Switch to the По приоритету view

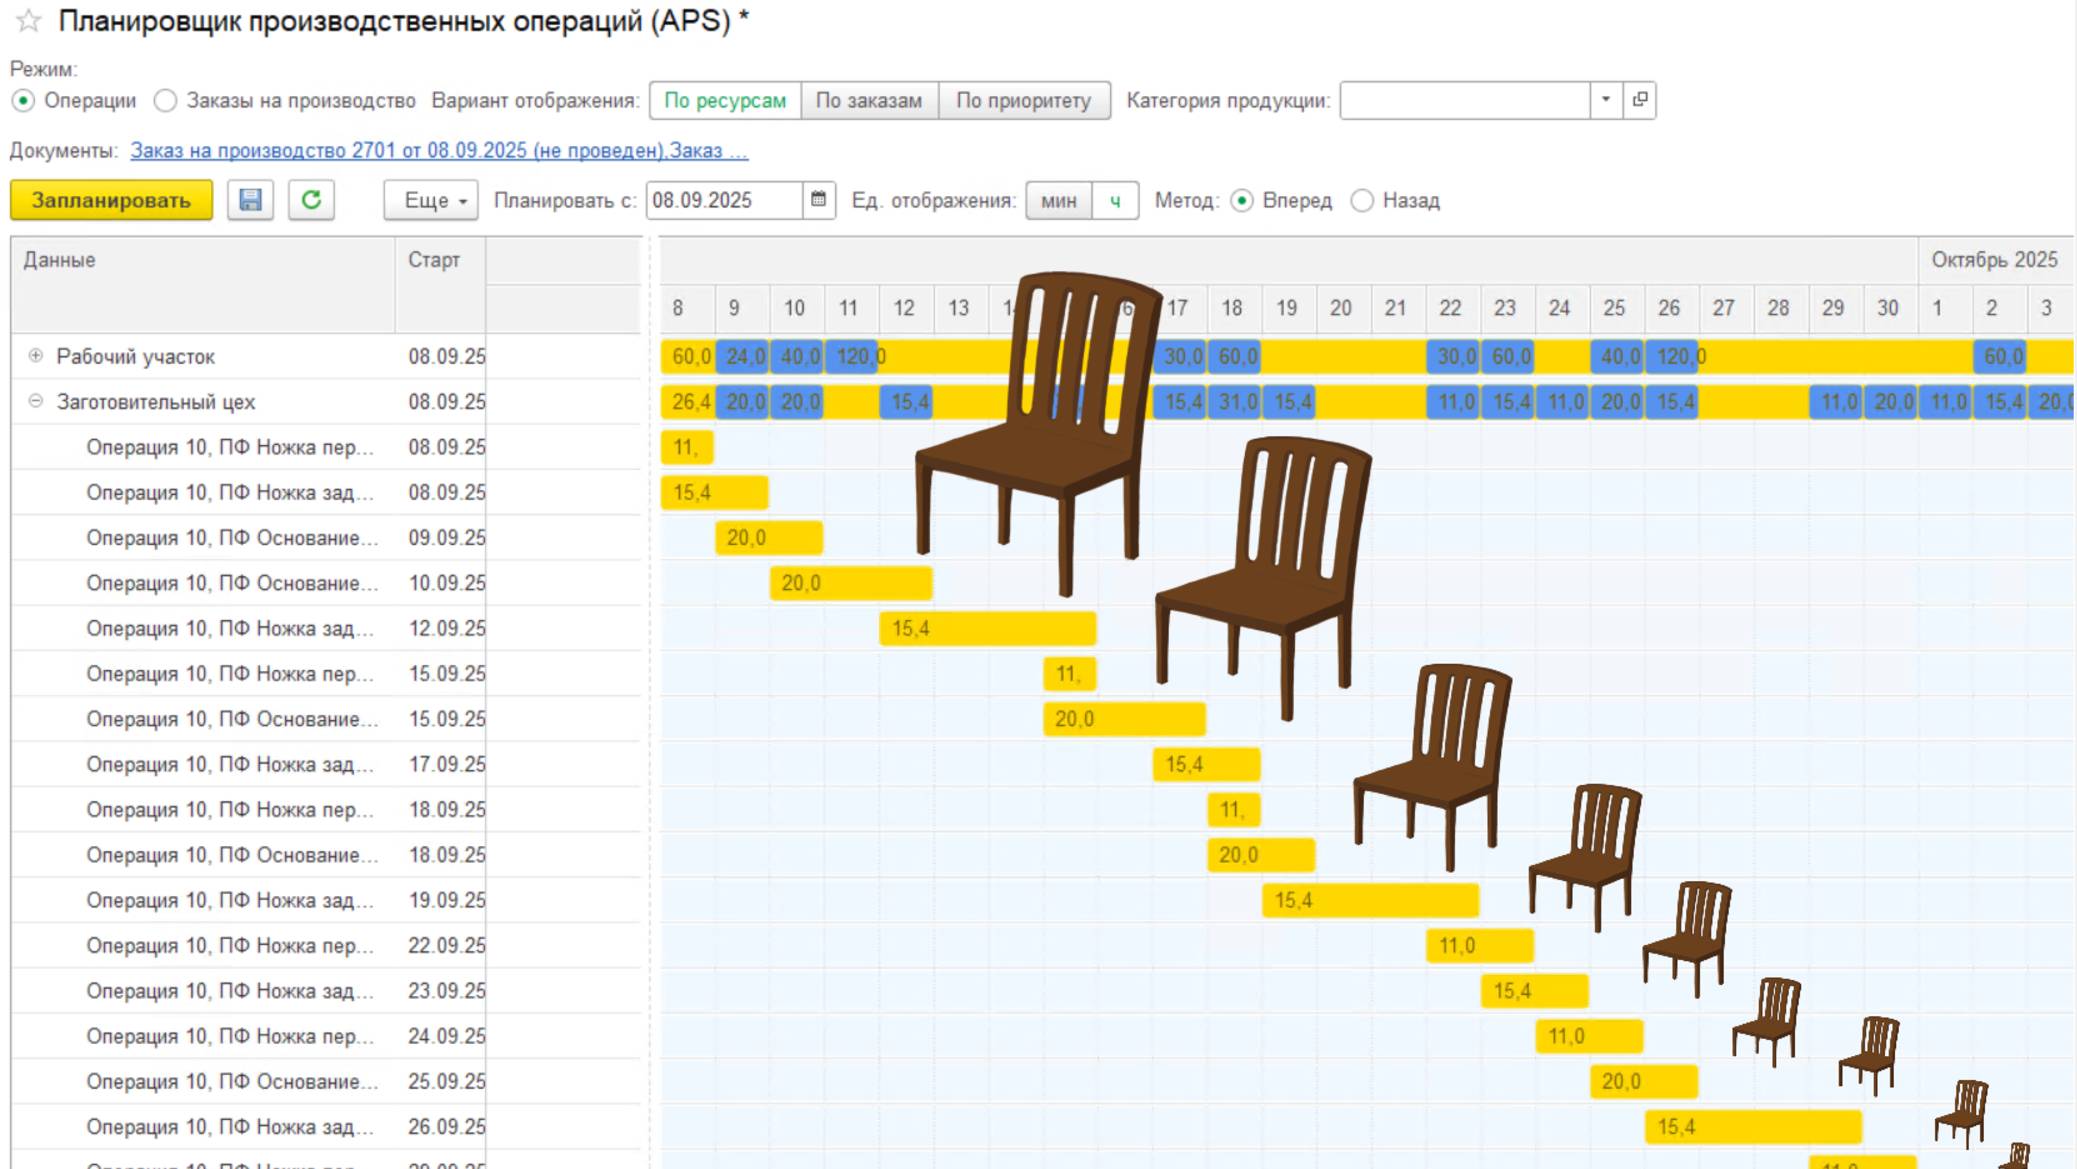point(1023,100)
